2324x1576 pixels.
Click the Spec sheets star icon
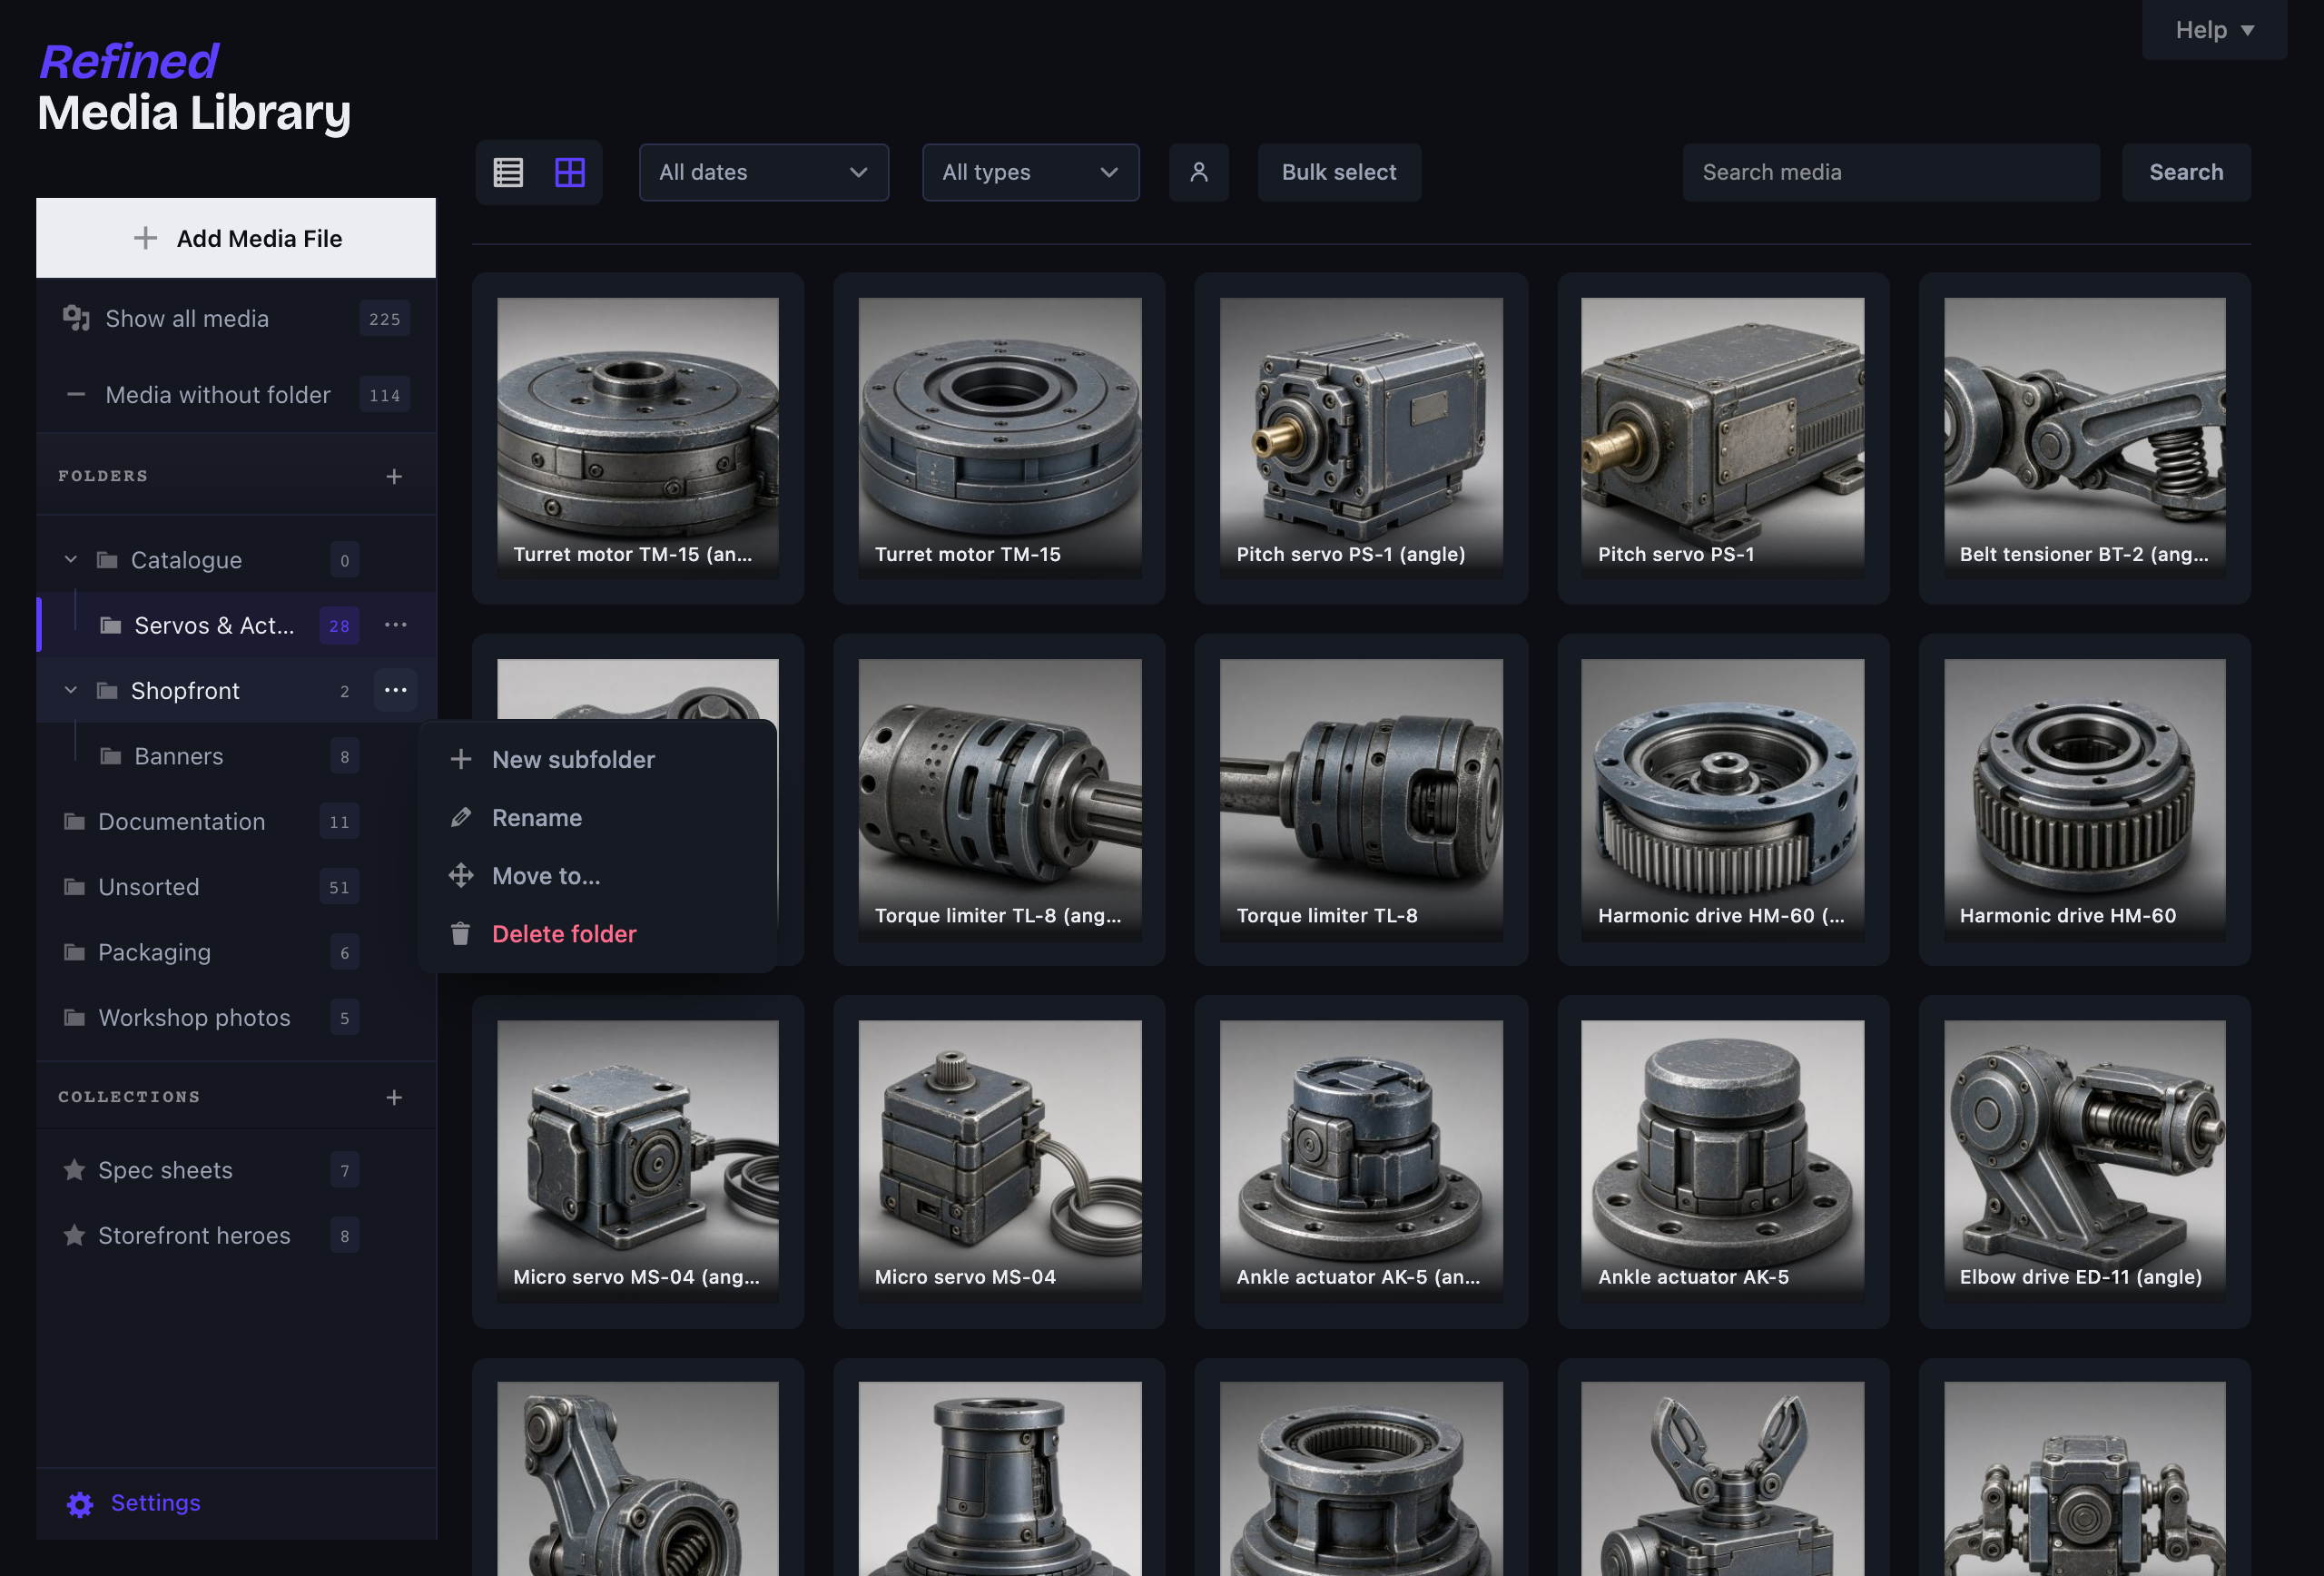[74, 1170]
